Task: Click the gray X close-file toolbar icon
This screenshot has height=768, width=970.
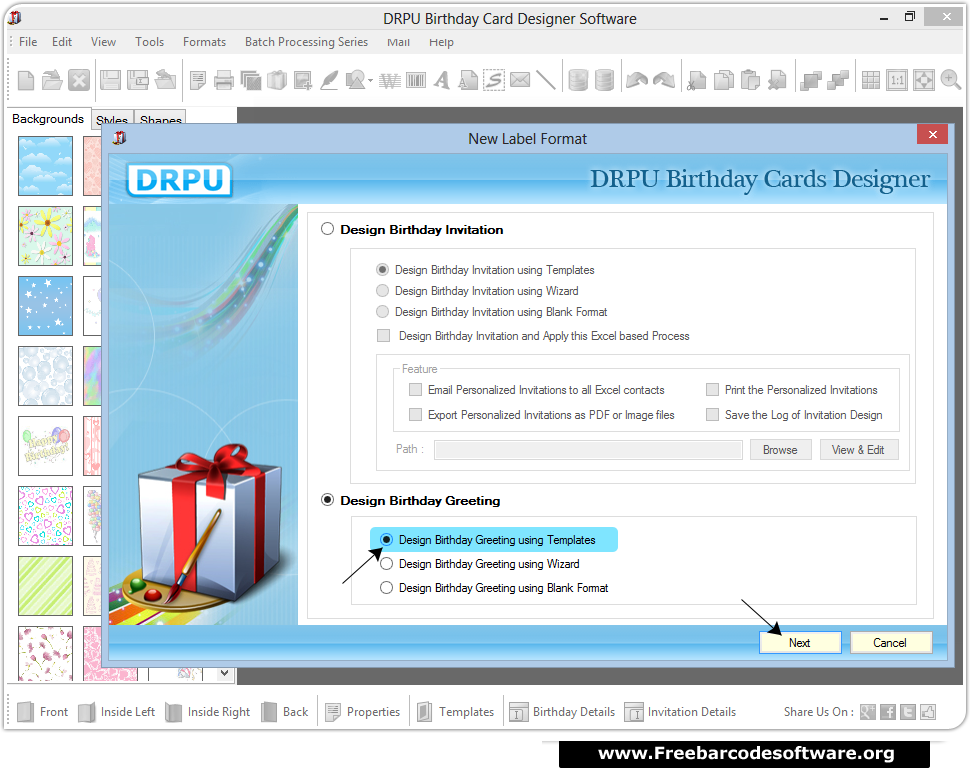Action: [x=79, y=80]
